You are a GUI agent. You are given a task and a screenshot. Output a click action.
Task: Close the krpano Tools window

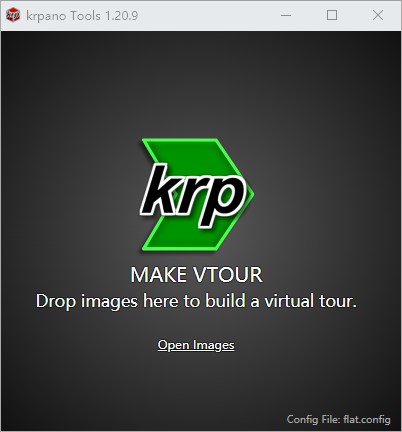coord(378,15)
